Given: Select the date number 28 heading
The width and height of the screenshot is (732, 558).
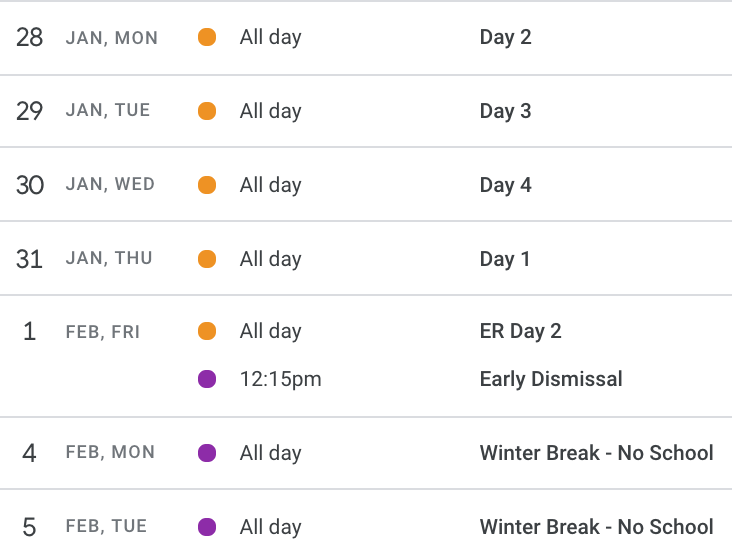Looking at the screenshot, I should click(29, 37).
